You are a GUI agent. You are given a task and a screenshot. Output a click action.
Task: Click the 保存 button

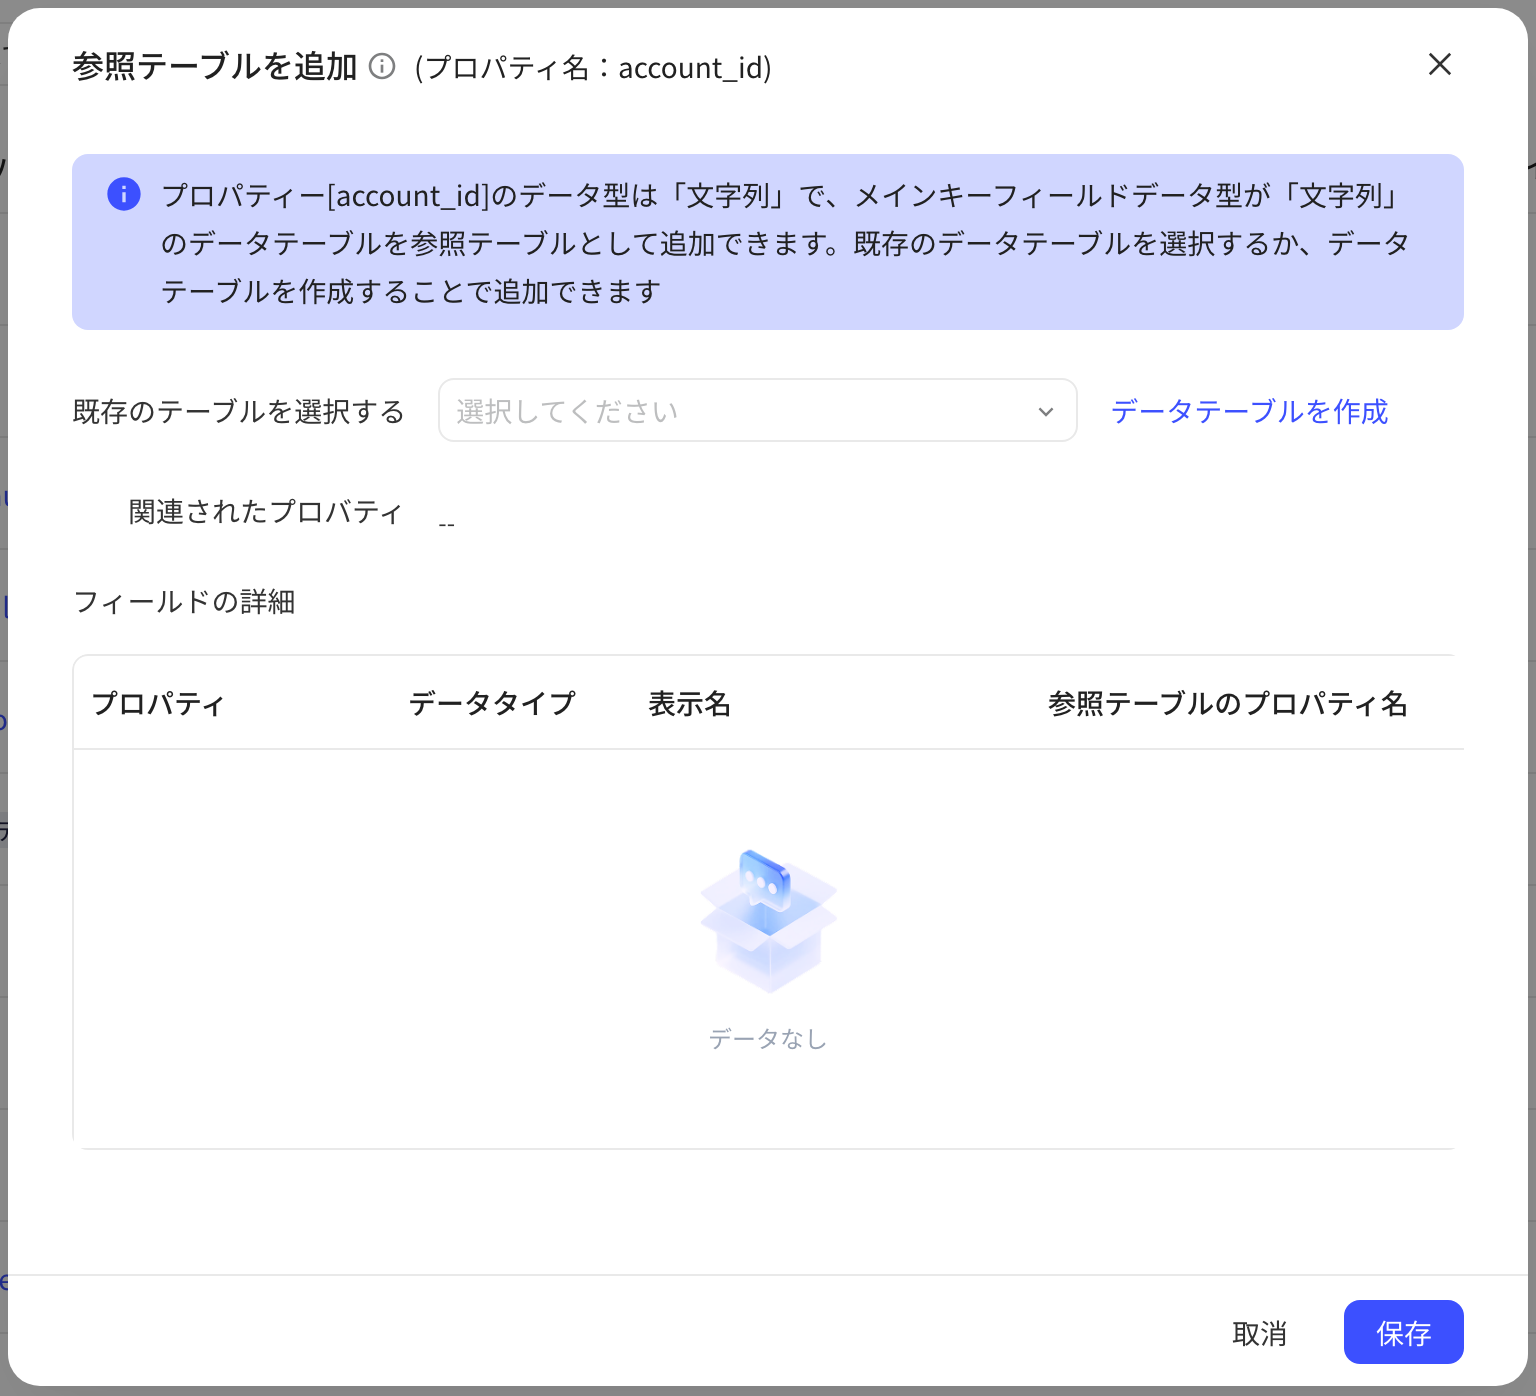coord(1404,1332)
